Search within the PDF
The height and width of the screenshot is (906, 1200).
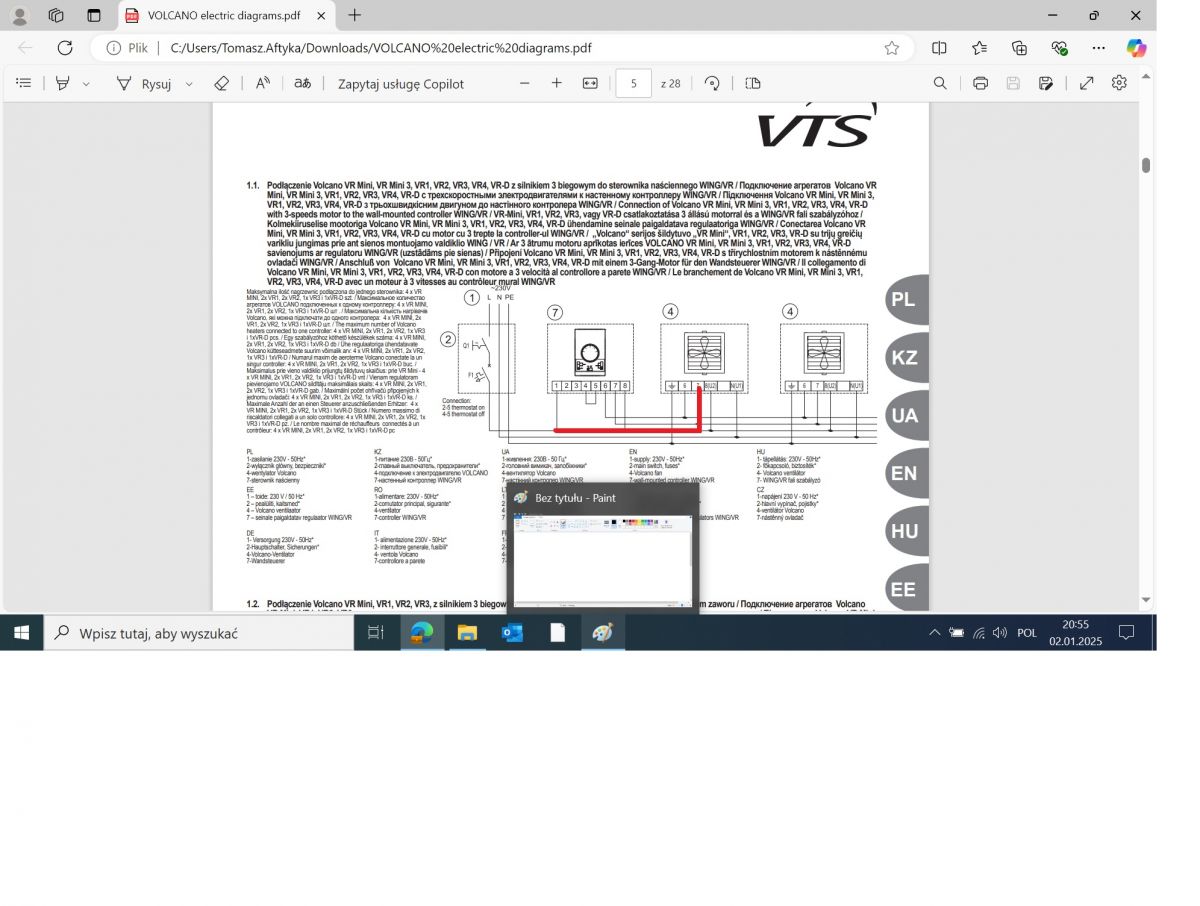click(x=940, y=84)
